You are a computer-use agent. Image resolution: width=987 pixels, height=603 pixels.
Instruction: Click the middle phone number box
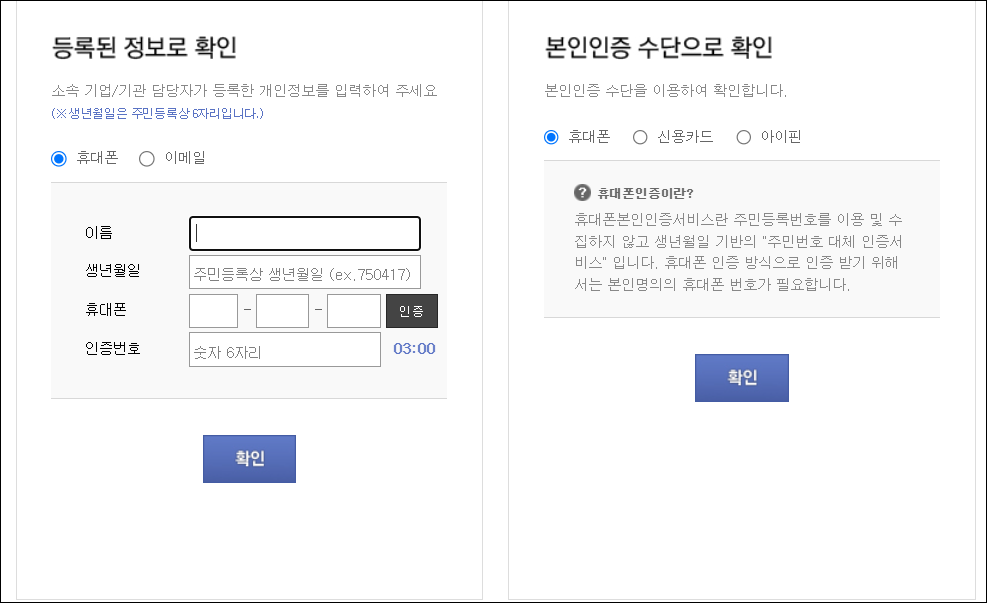(x=282, y=310)
